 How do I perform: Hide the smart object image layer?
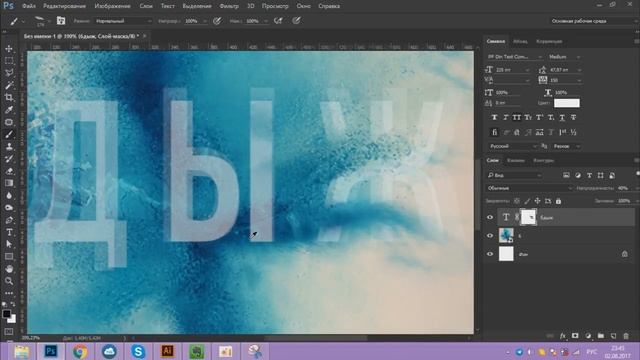490,236
